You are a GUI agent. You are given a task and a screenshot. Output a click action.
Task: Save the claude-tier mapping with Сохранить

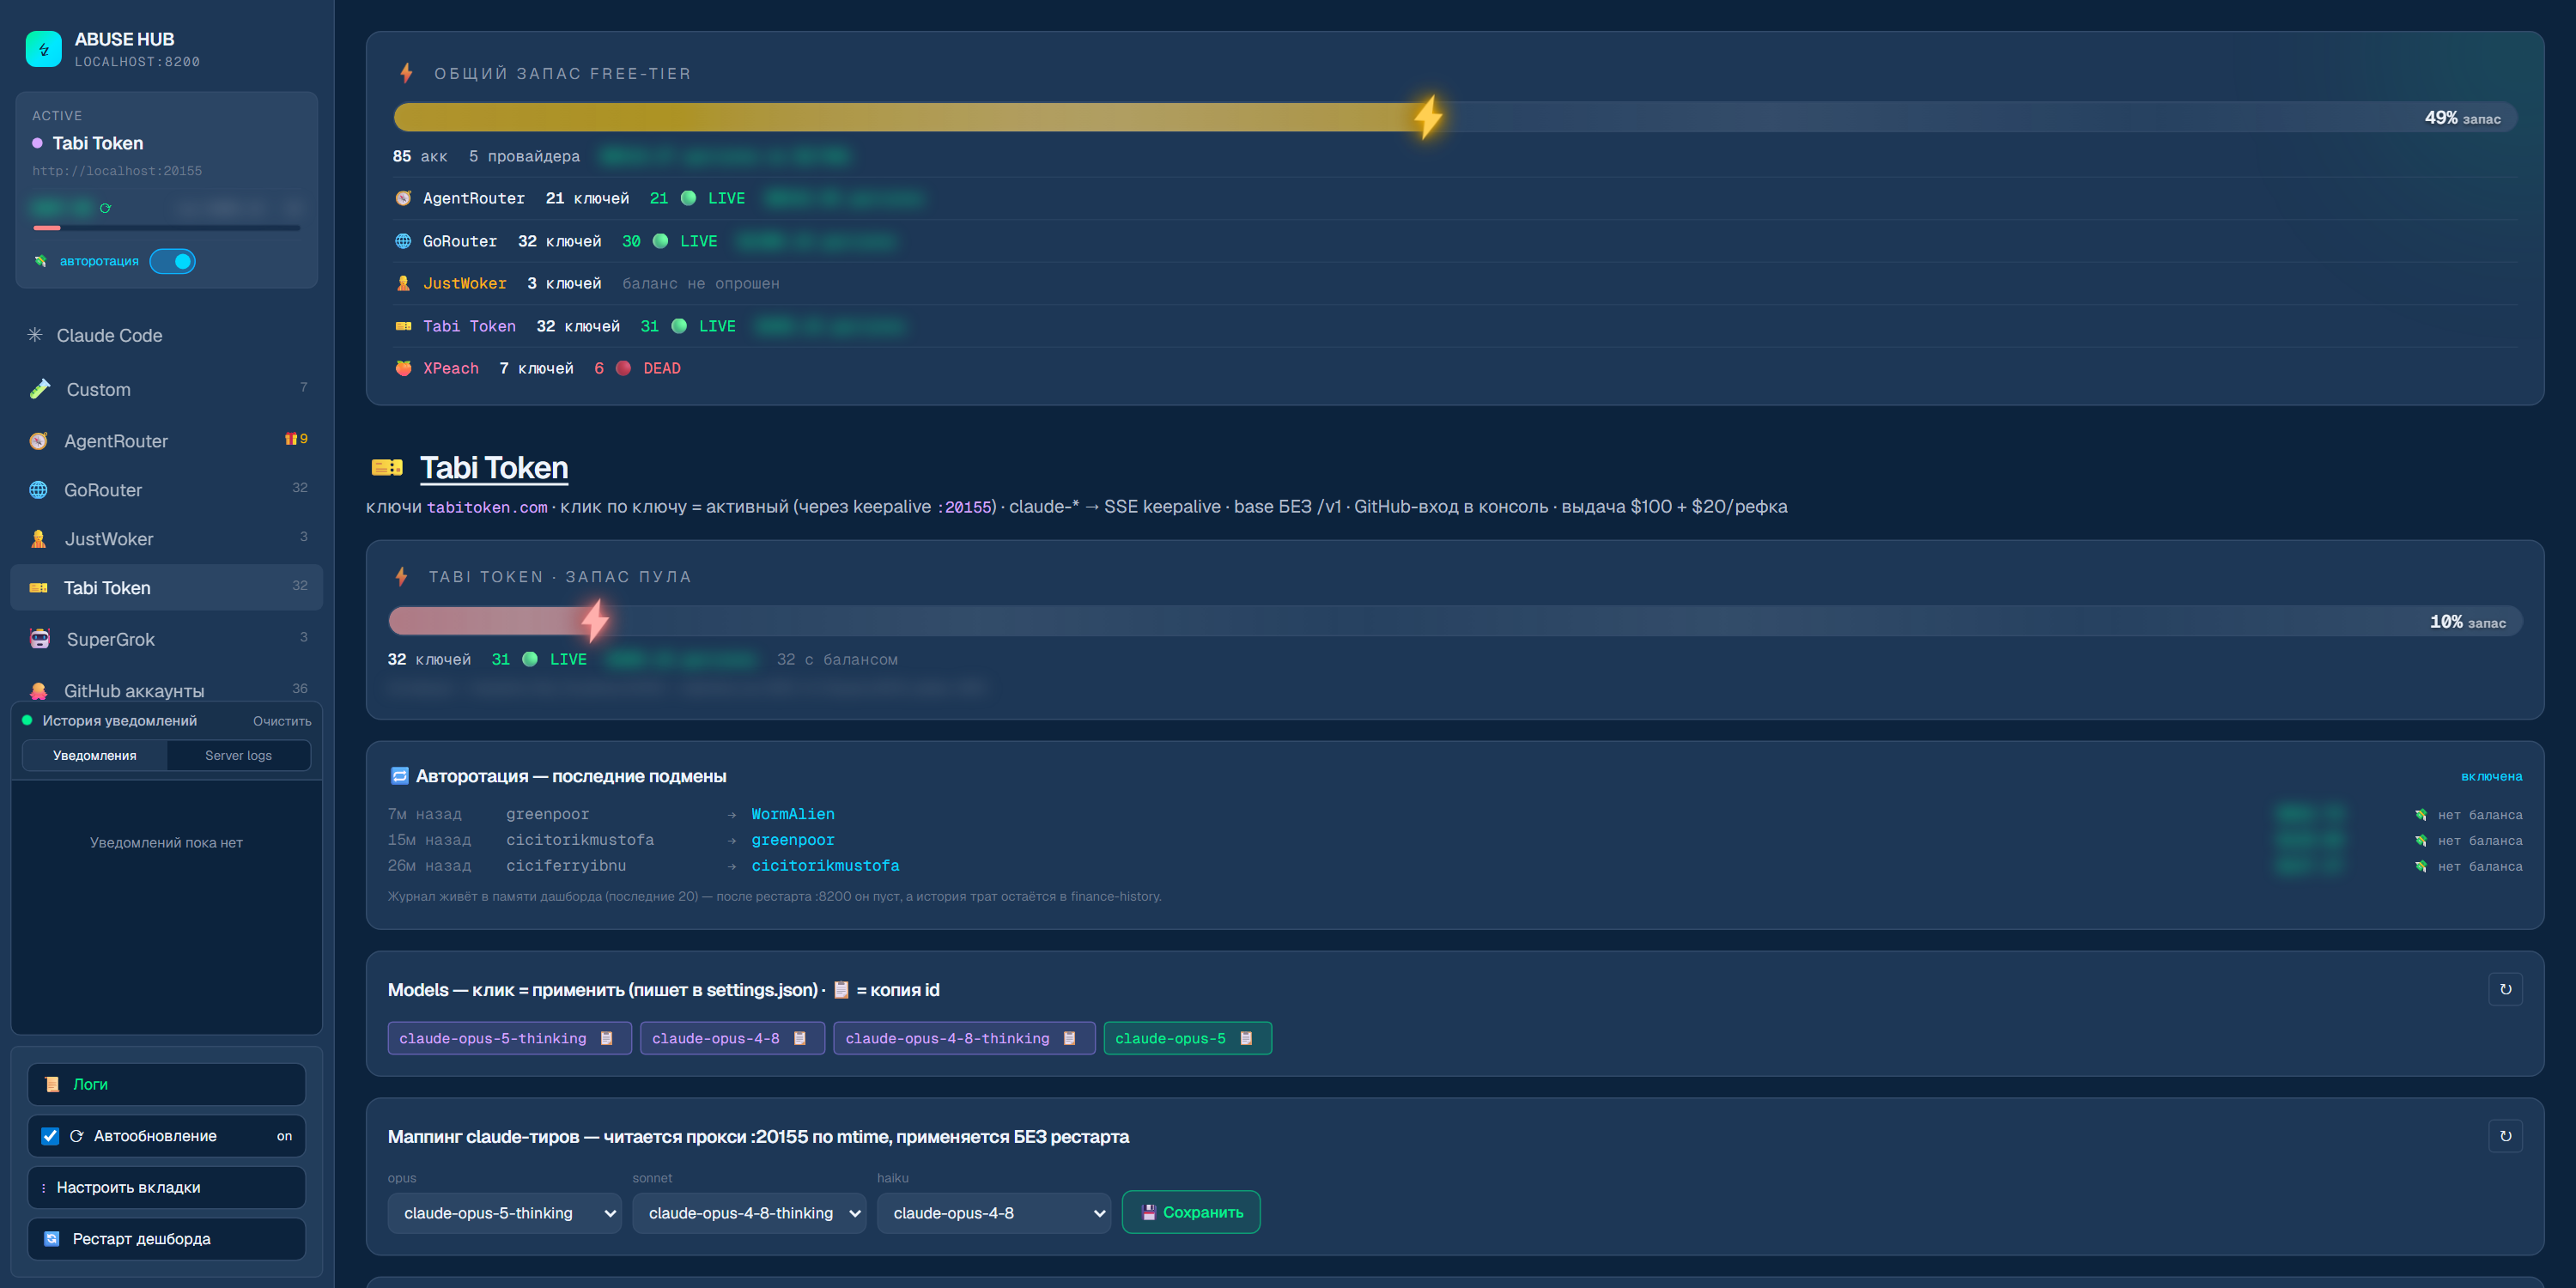click(1191, 1212)
